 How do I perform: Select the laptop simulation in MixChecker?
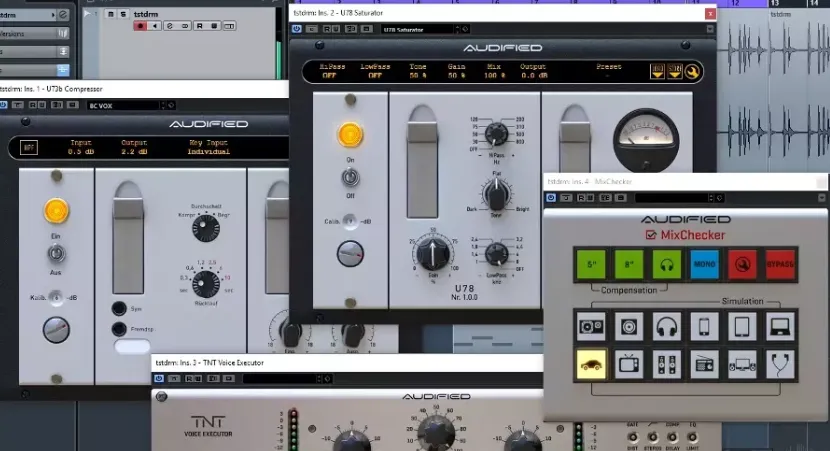tap(780, 327)
